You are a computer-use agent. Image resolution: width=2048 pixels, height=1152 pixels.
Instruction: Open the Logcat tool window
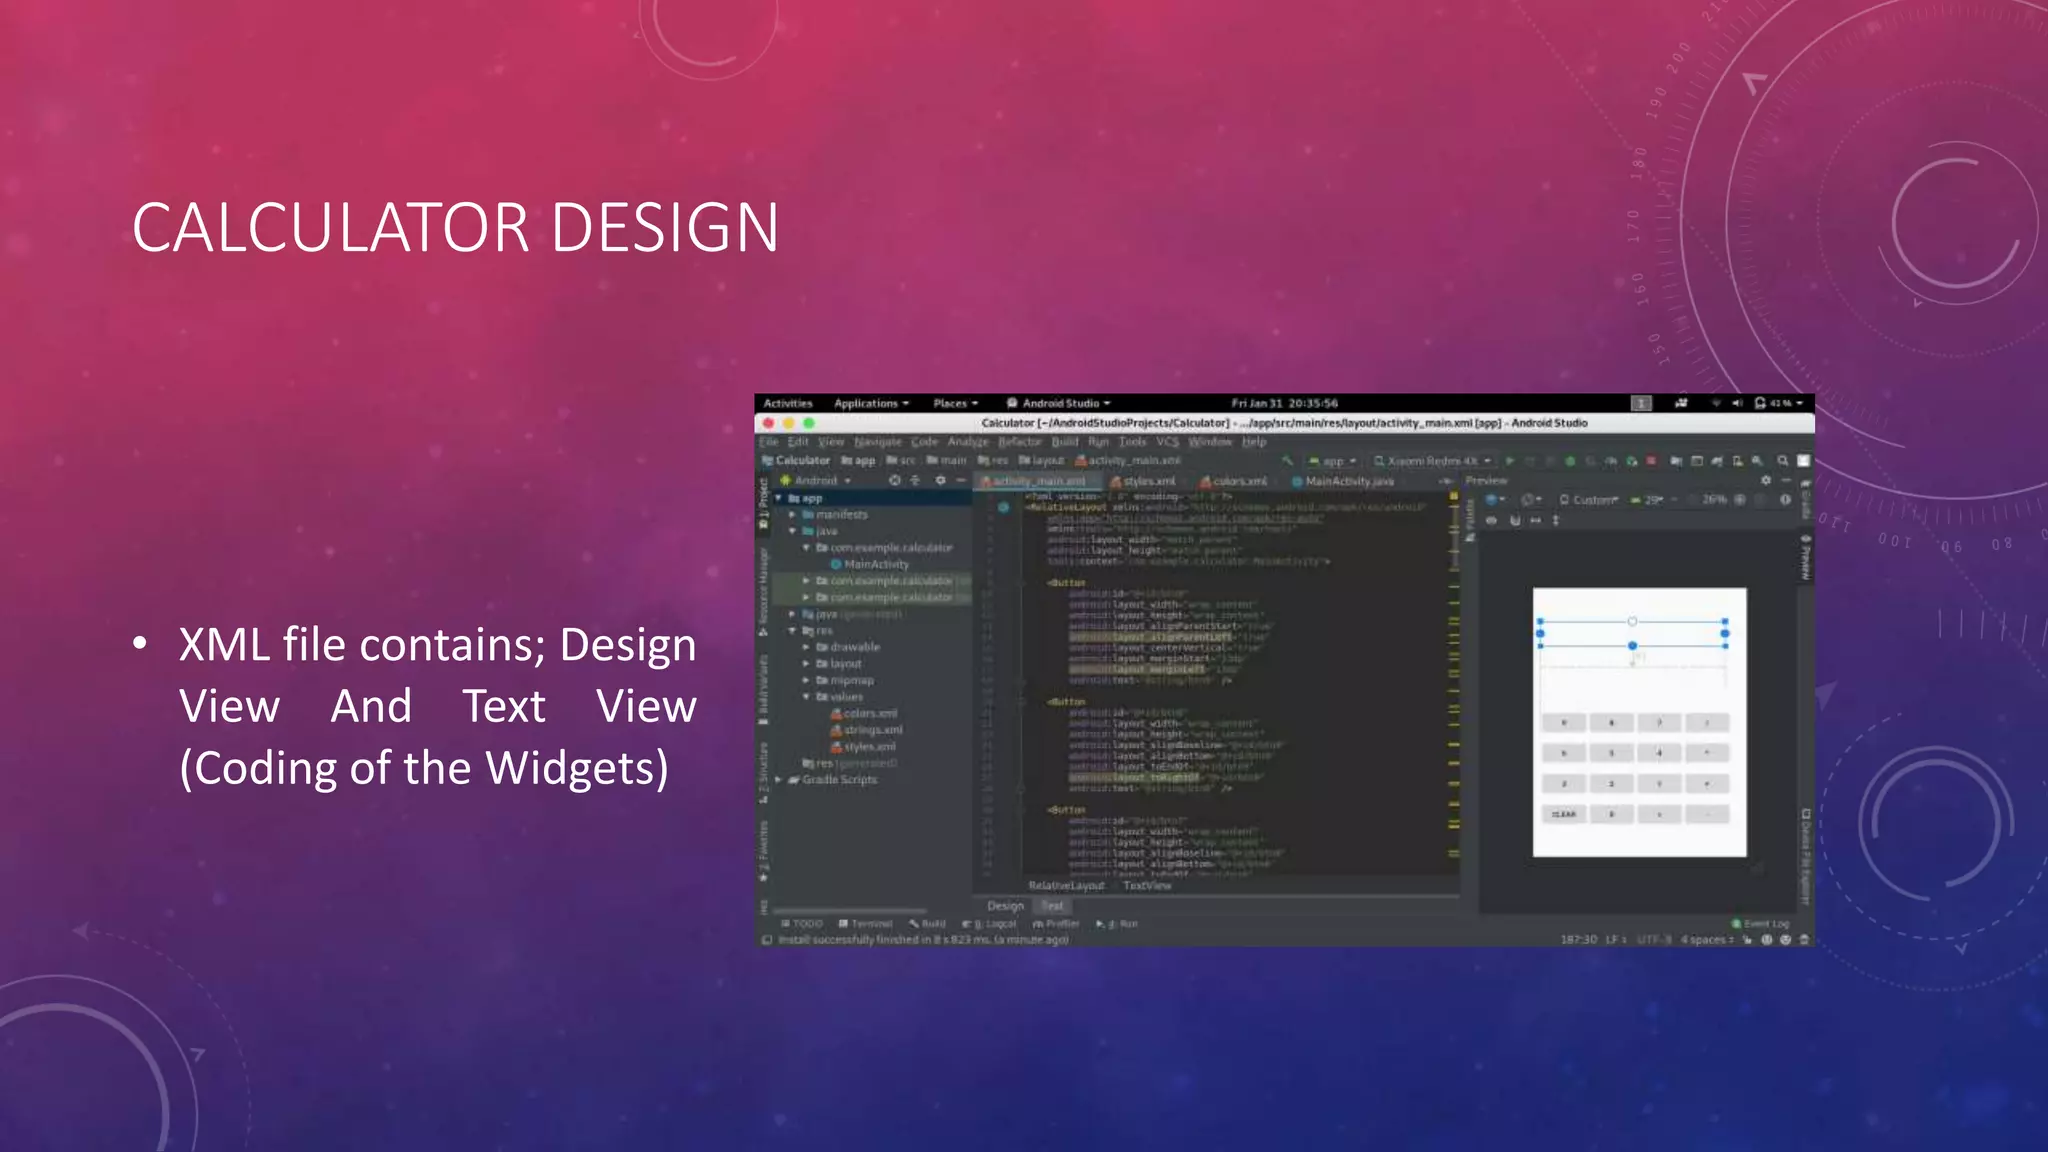coord(990,924)
